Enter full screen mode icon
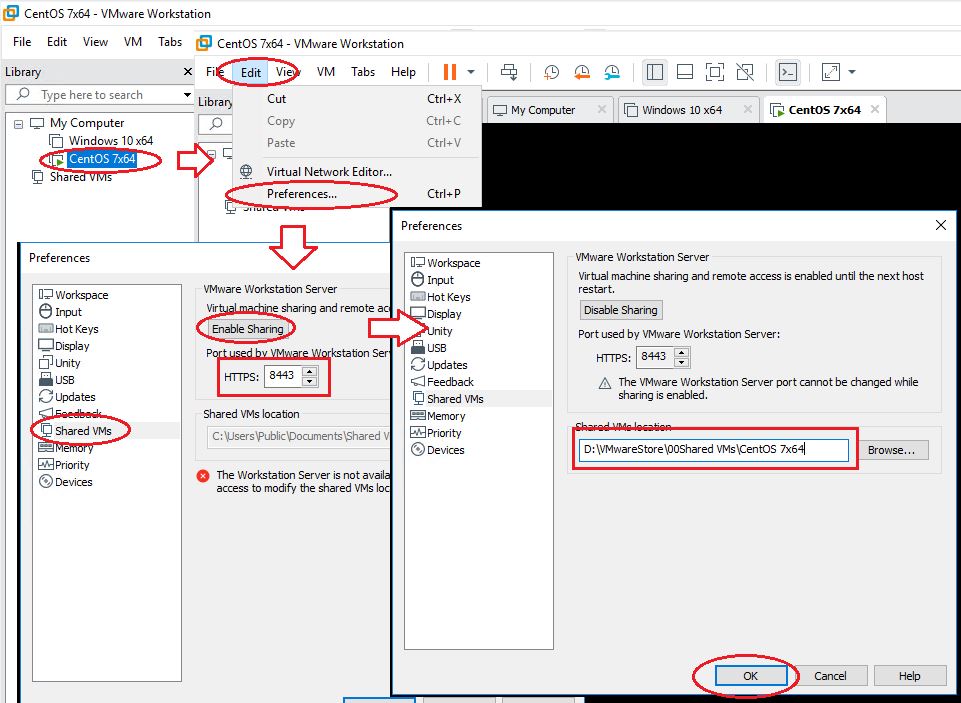The image size is (961, 703). tap(715, 72)
